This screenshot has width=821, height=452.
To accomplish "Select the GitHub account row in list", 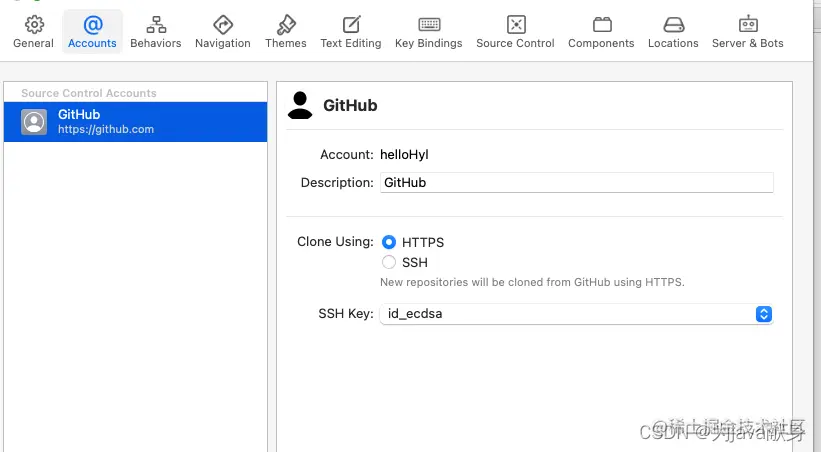I will 135,122.
